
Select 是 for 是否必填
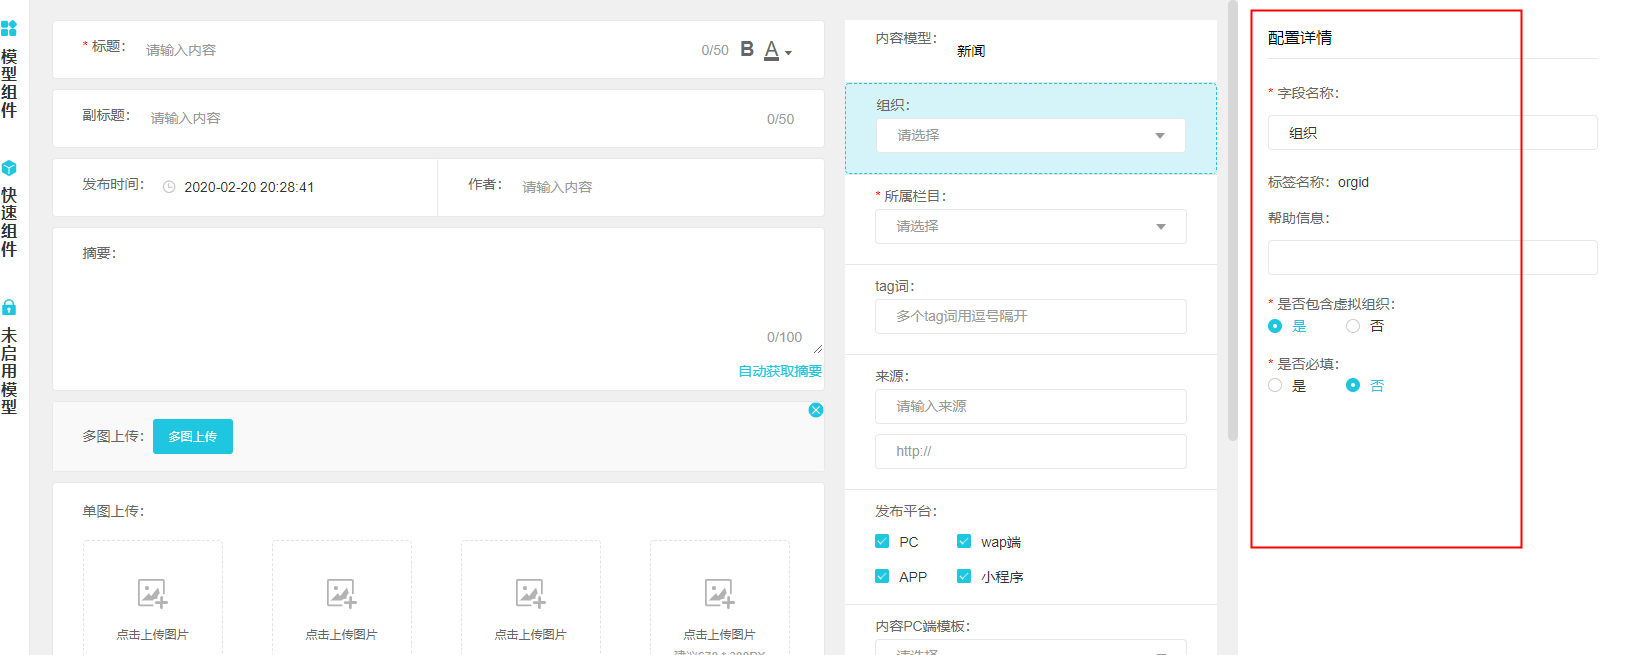point(1275,385)
